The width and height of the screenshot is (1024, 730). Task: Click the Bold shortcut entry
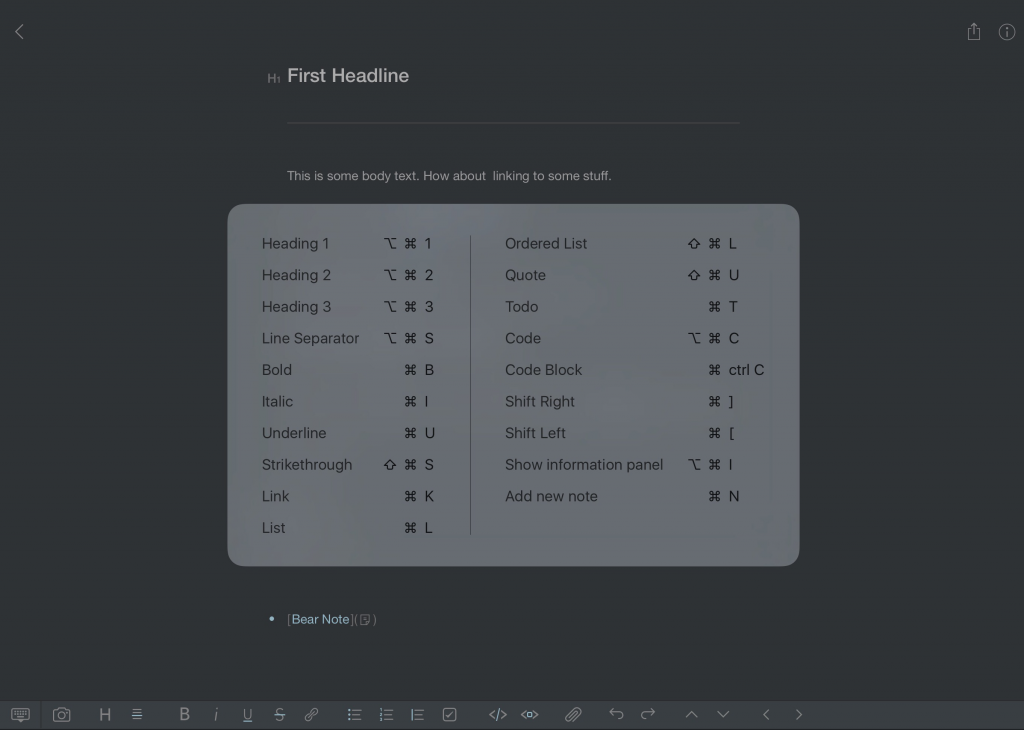click(347, 370)
